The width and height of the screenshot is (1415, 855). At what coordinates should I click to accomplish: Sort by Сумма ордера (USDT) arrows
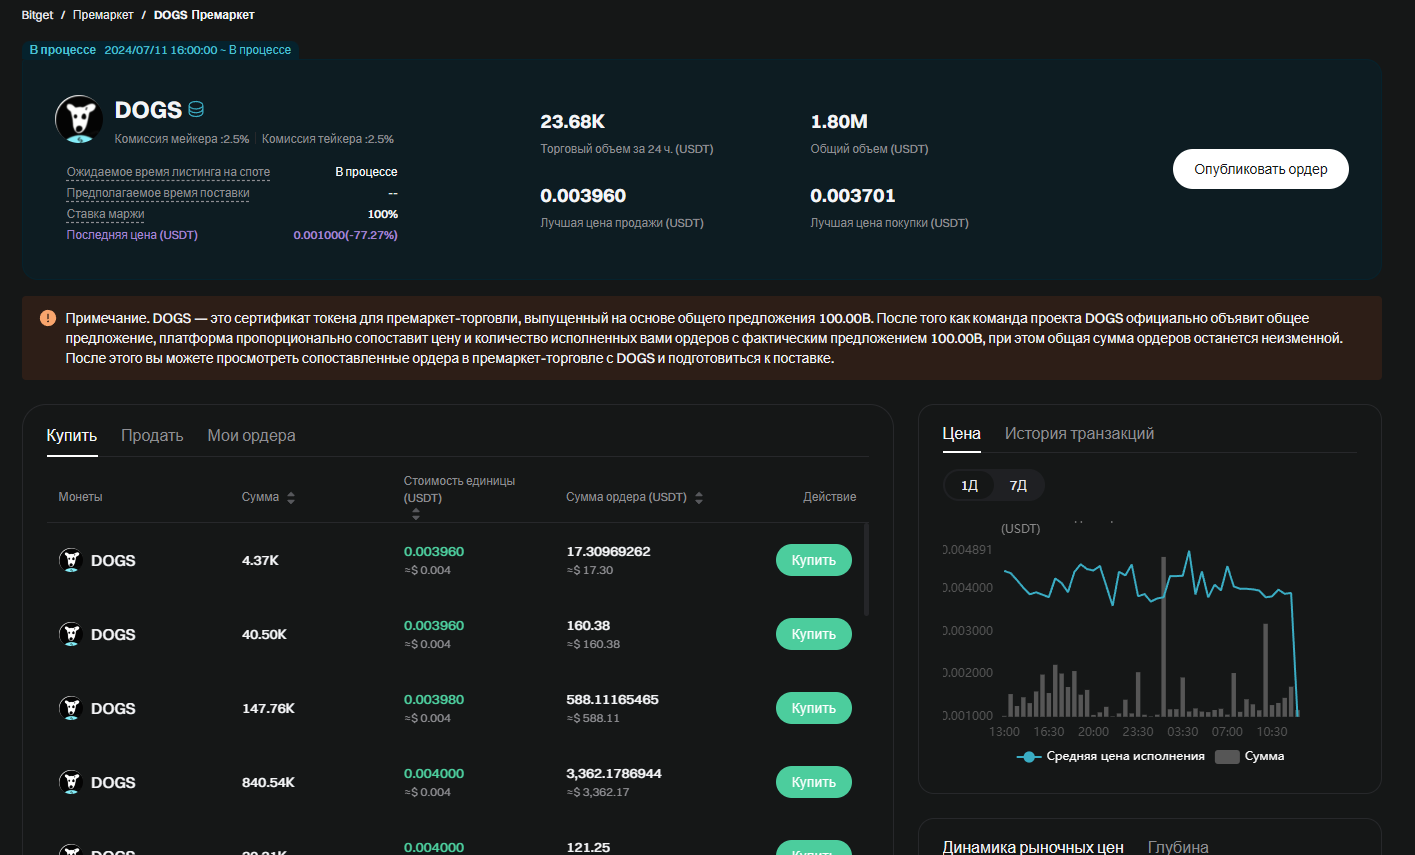pos(699,497)
